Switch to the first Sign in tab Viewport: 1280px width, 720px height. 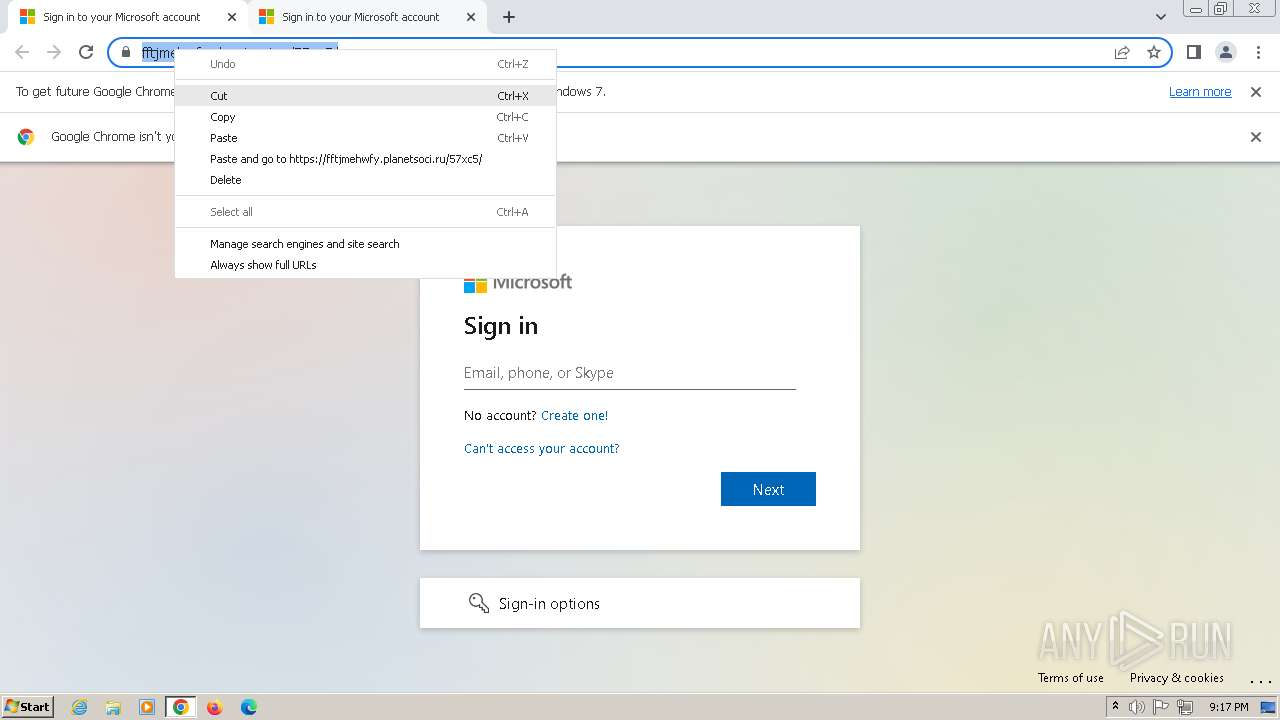pos(122,17)
